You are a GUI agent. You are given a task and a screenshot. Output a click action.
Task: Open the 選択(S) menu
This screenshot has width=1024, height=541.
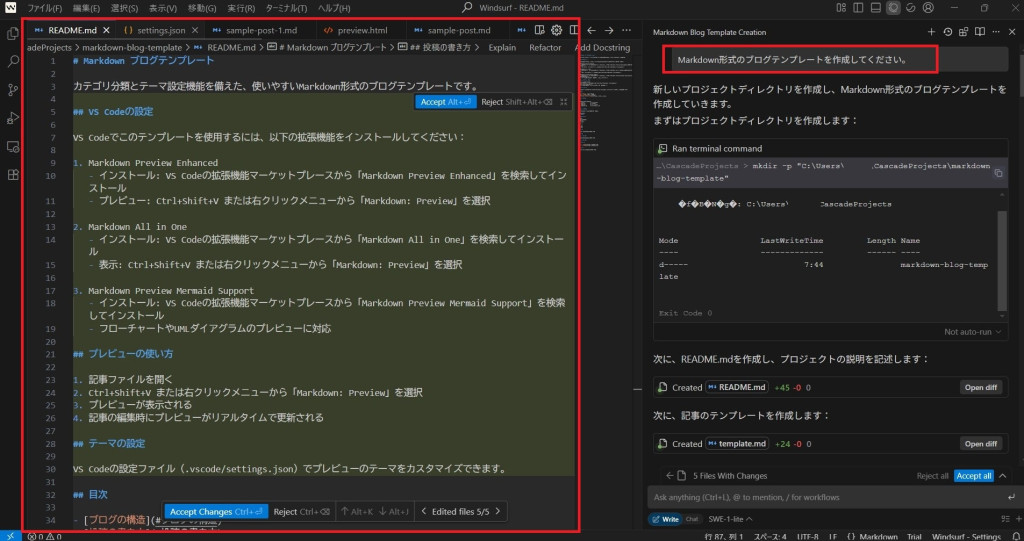124,8
